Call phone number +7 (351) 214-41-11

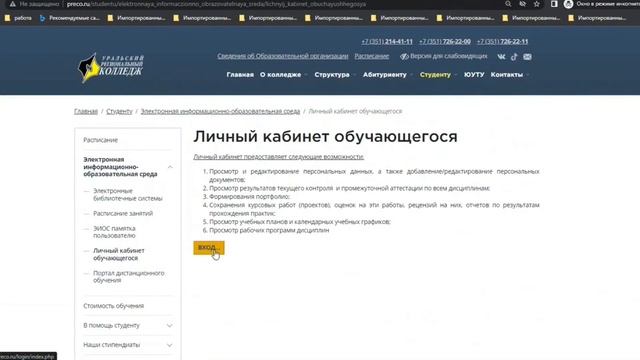[x=387, y=42]
